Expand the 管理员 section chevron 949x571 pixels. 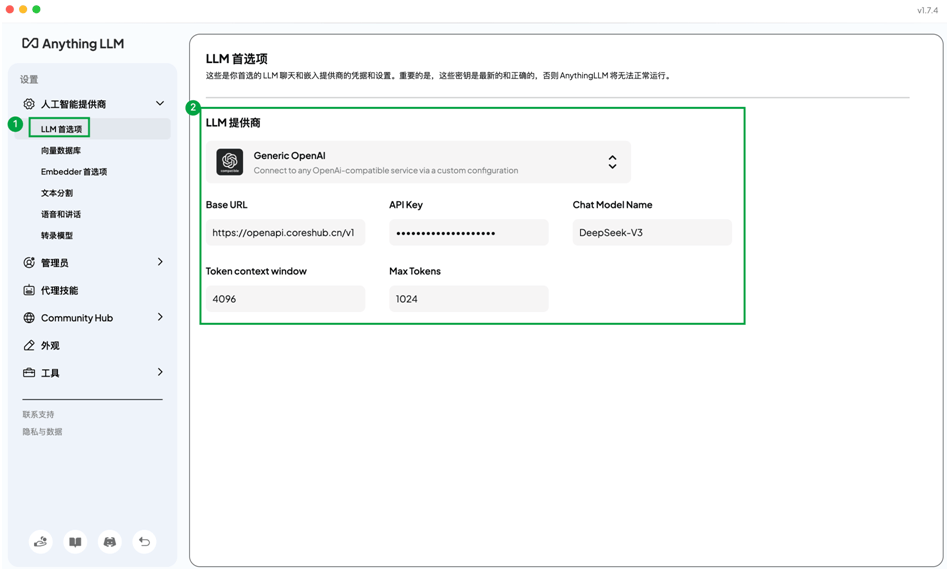(x=160, y=262)
